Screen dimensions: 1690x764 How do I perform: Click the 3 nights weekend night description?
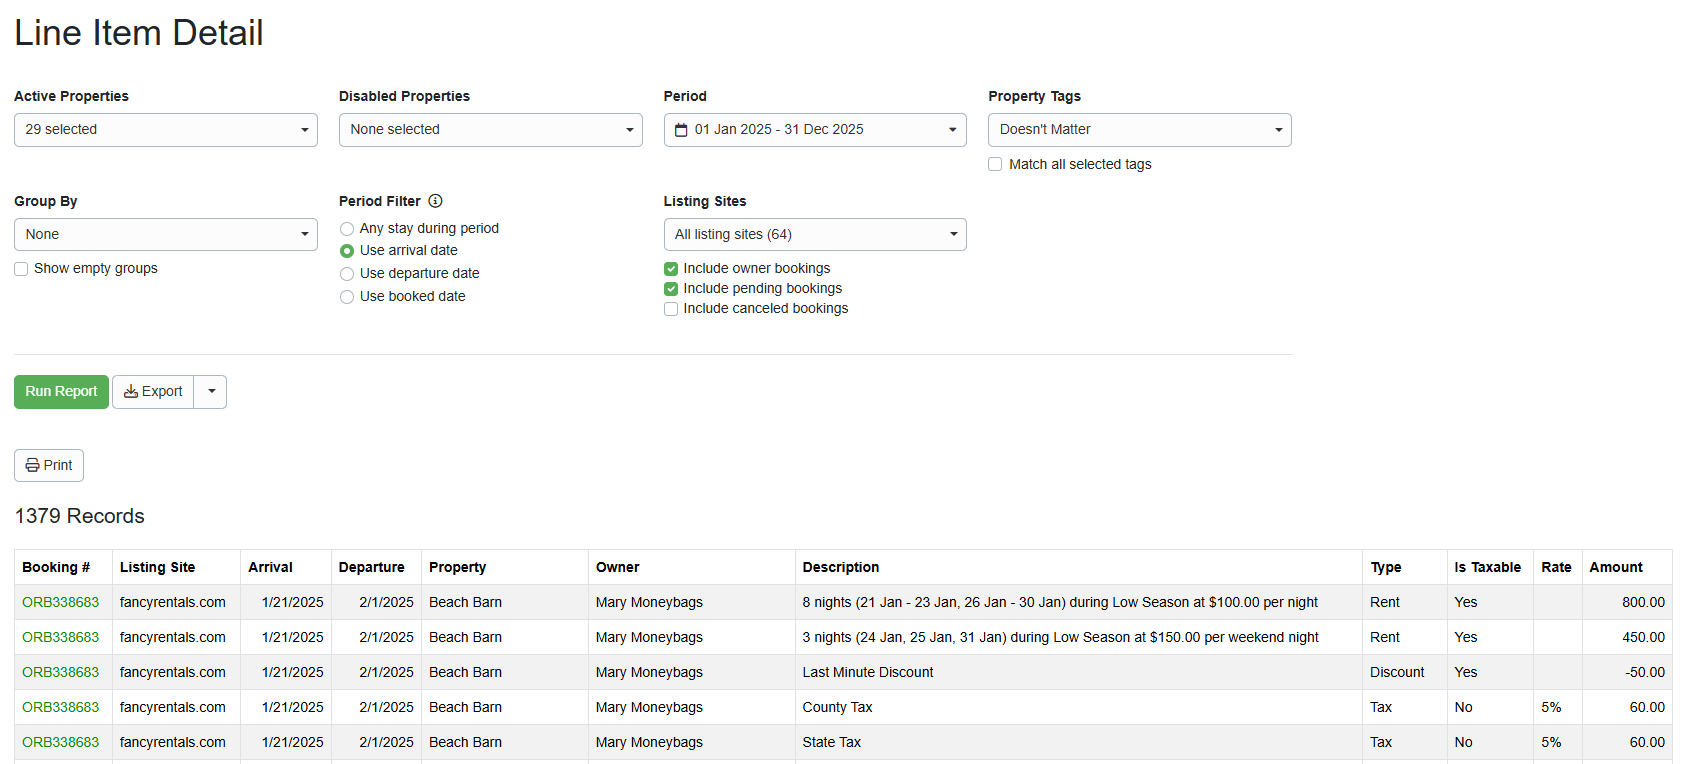1061,637
